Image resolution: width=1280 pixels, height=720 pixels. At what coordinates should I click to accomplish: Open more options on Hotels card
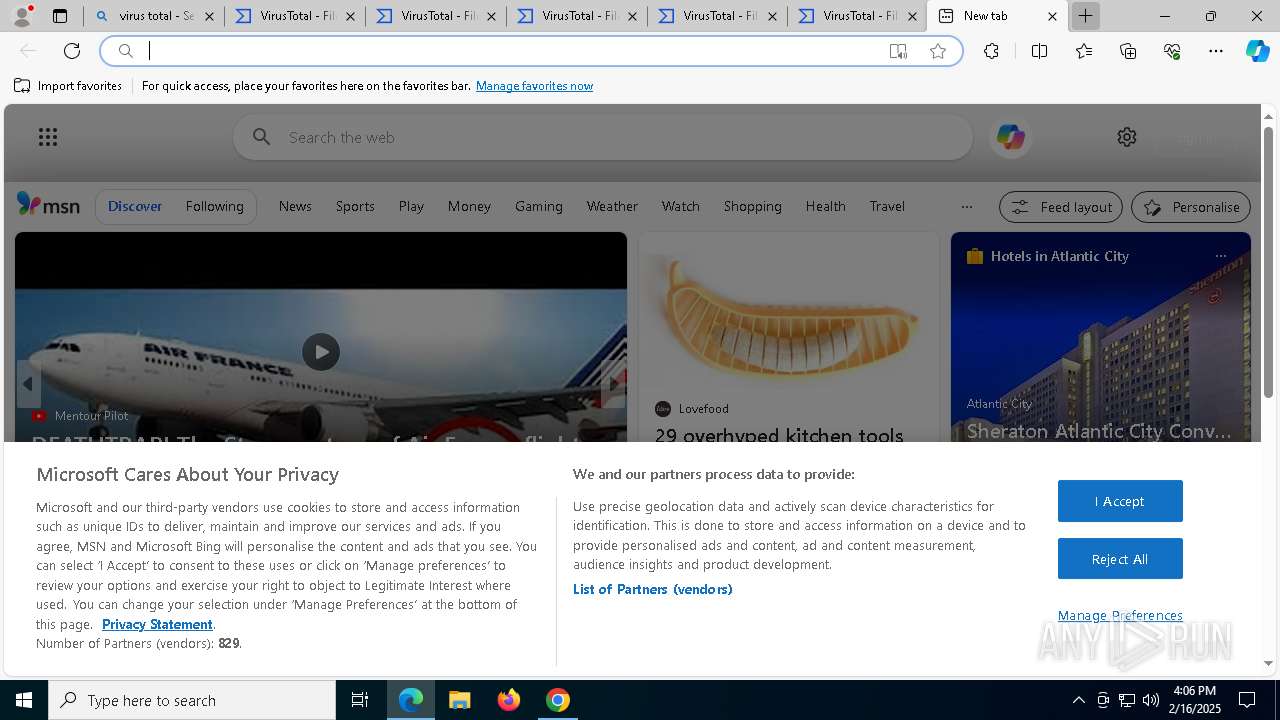(x=1220, y=256)
